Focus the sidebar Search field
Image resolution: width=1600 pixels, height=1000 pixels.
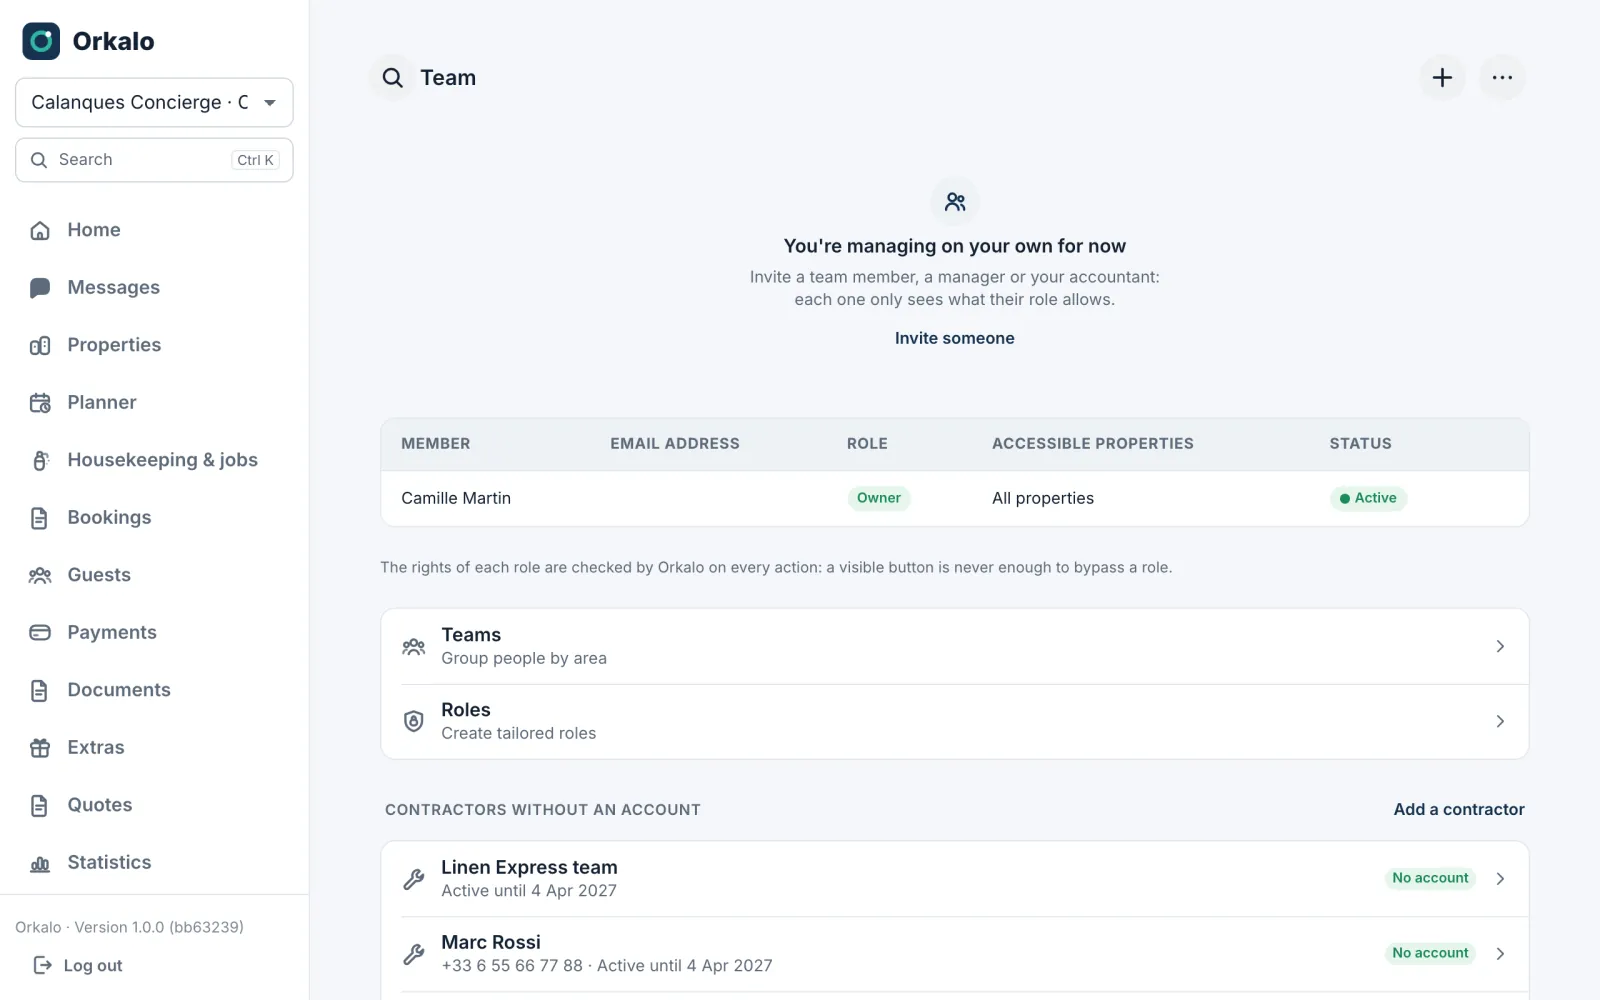(x=154, y=160)
